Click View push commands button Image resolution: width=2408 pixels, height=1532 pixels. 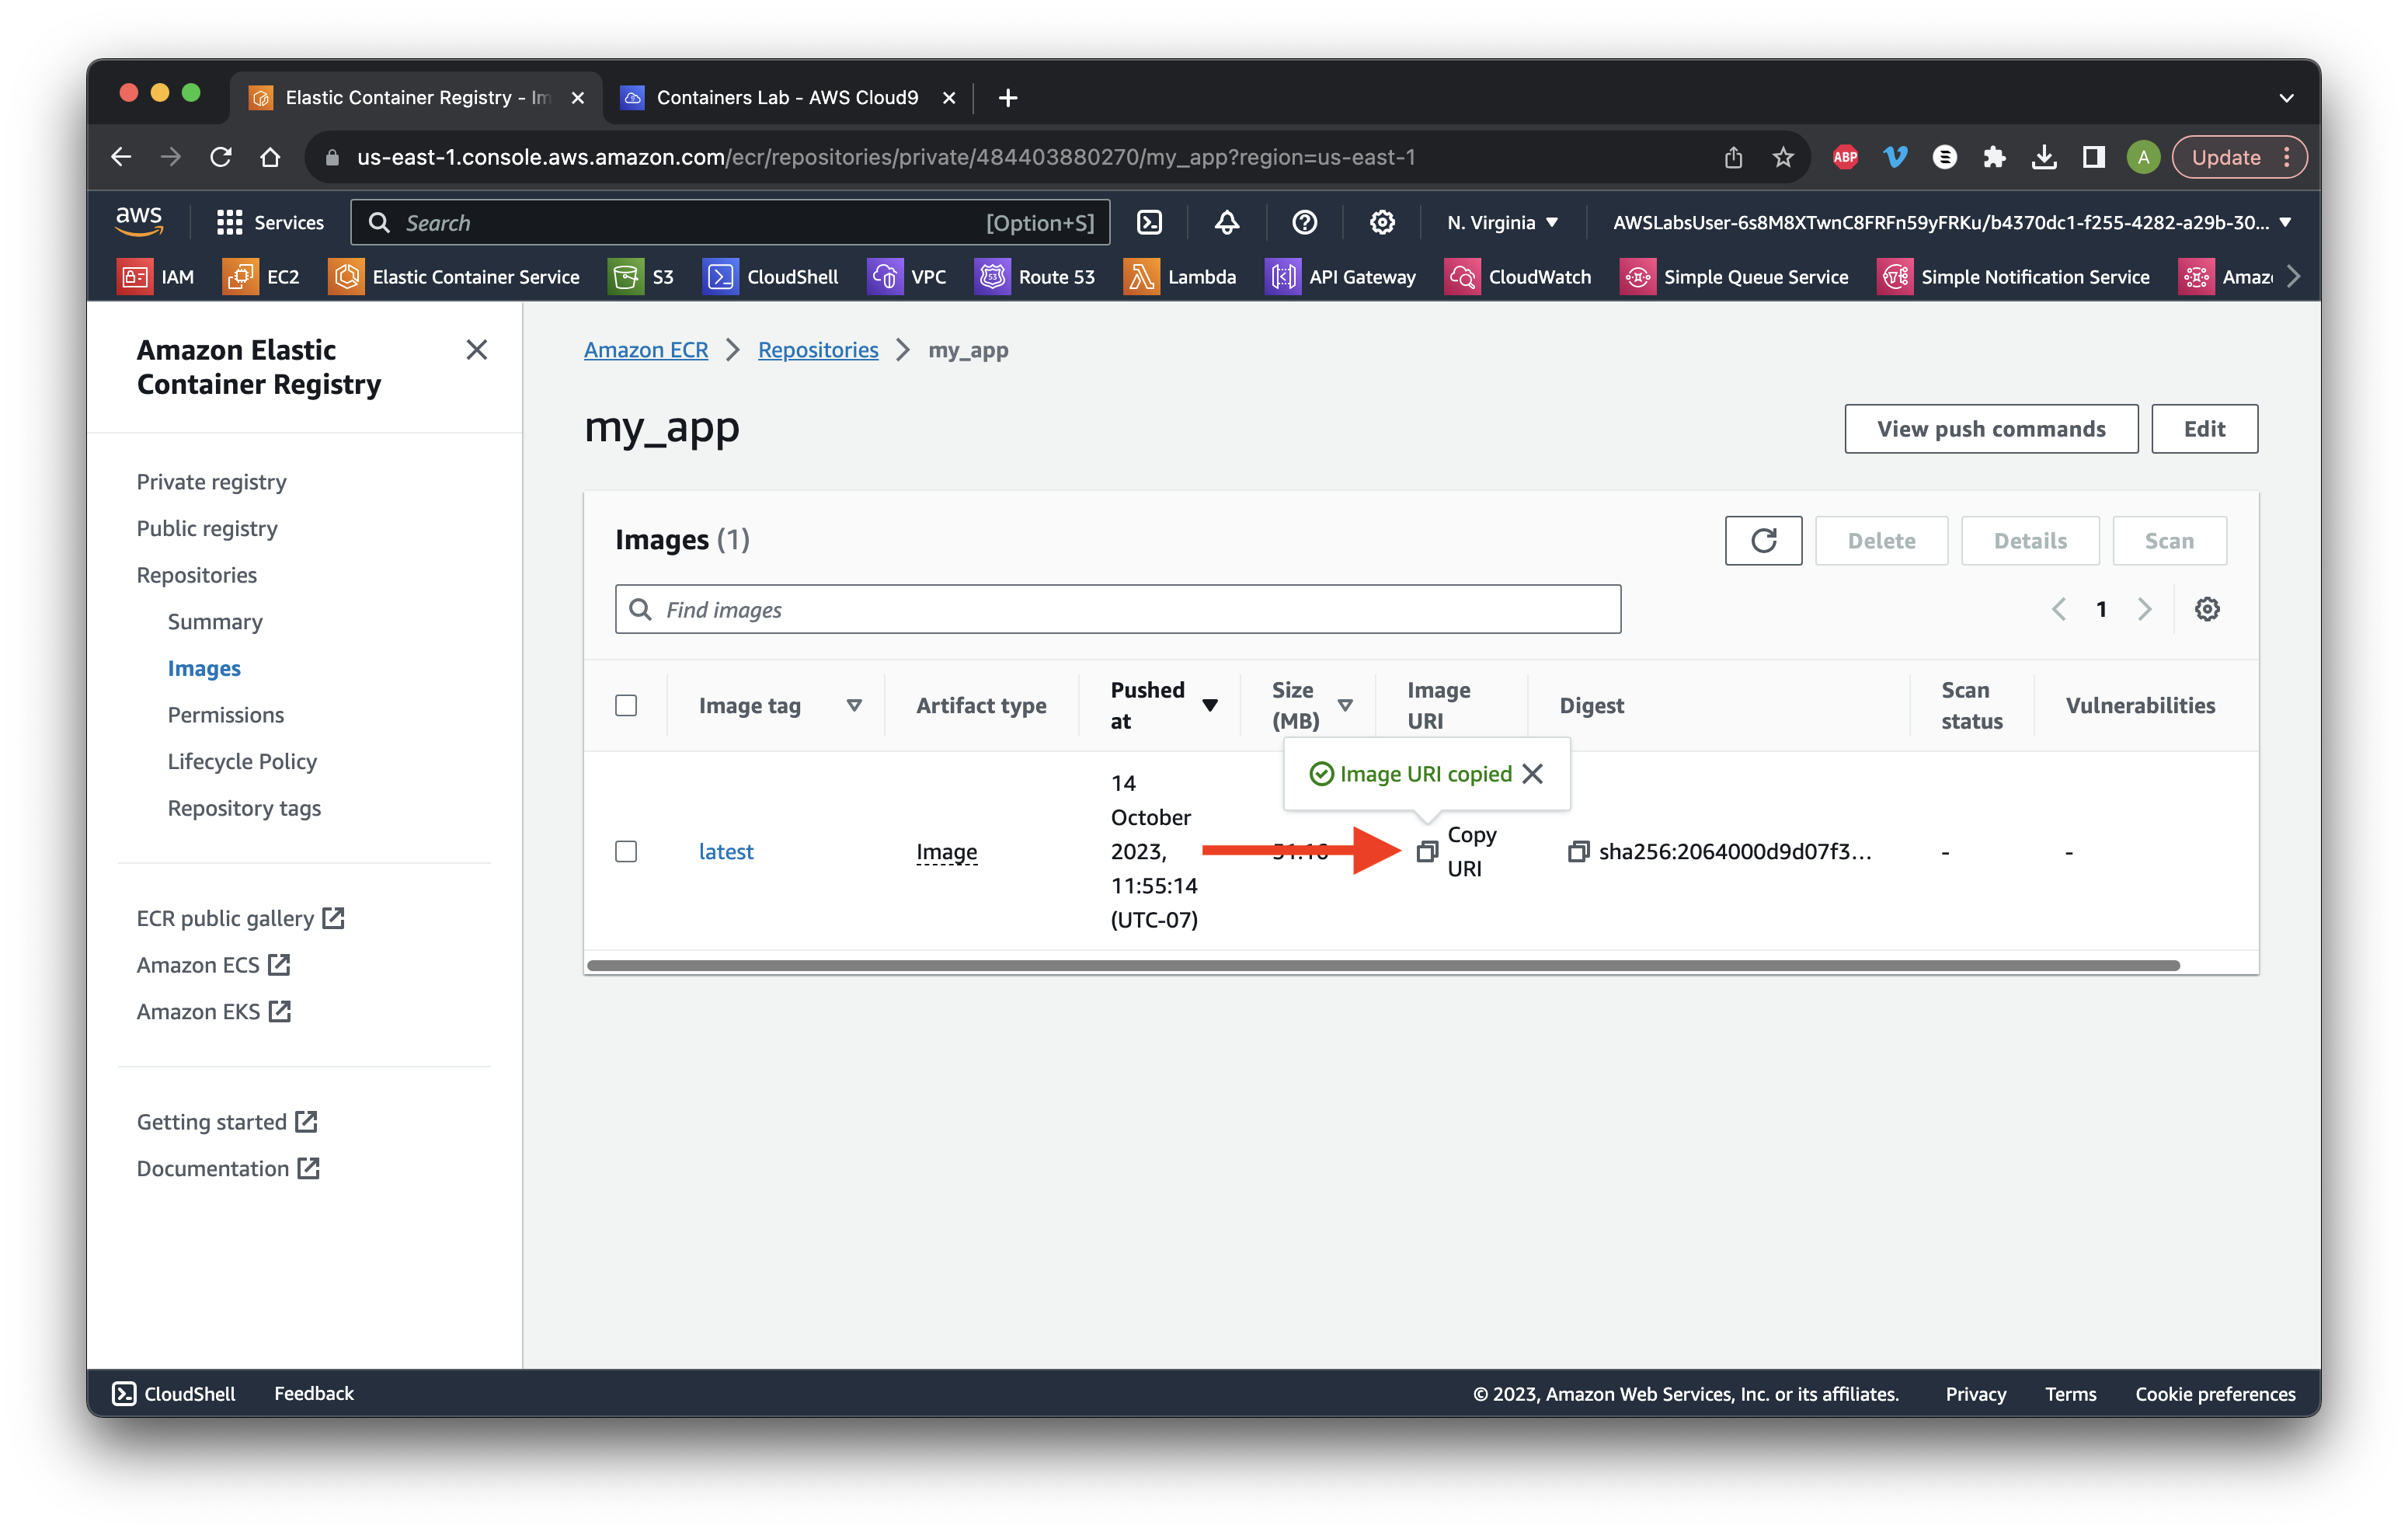pyautogui.click(x=1991, y=428)
